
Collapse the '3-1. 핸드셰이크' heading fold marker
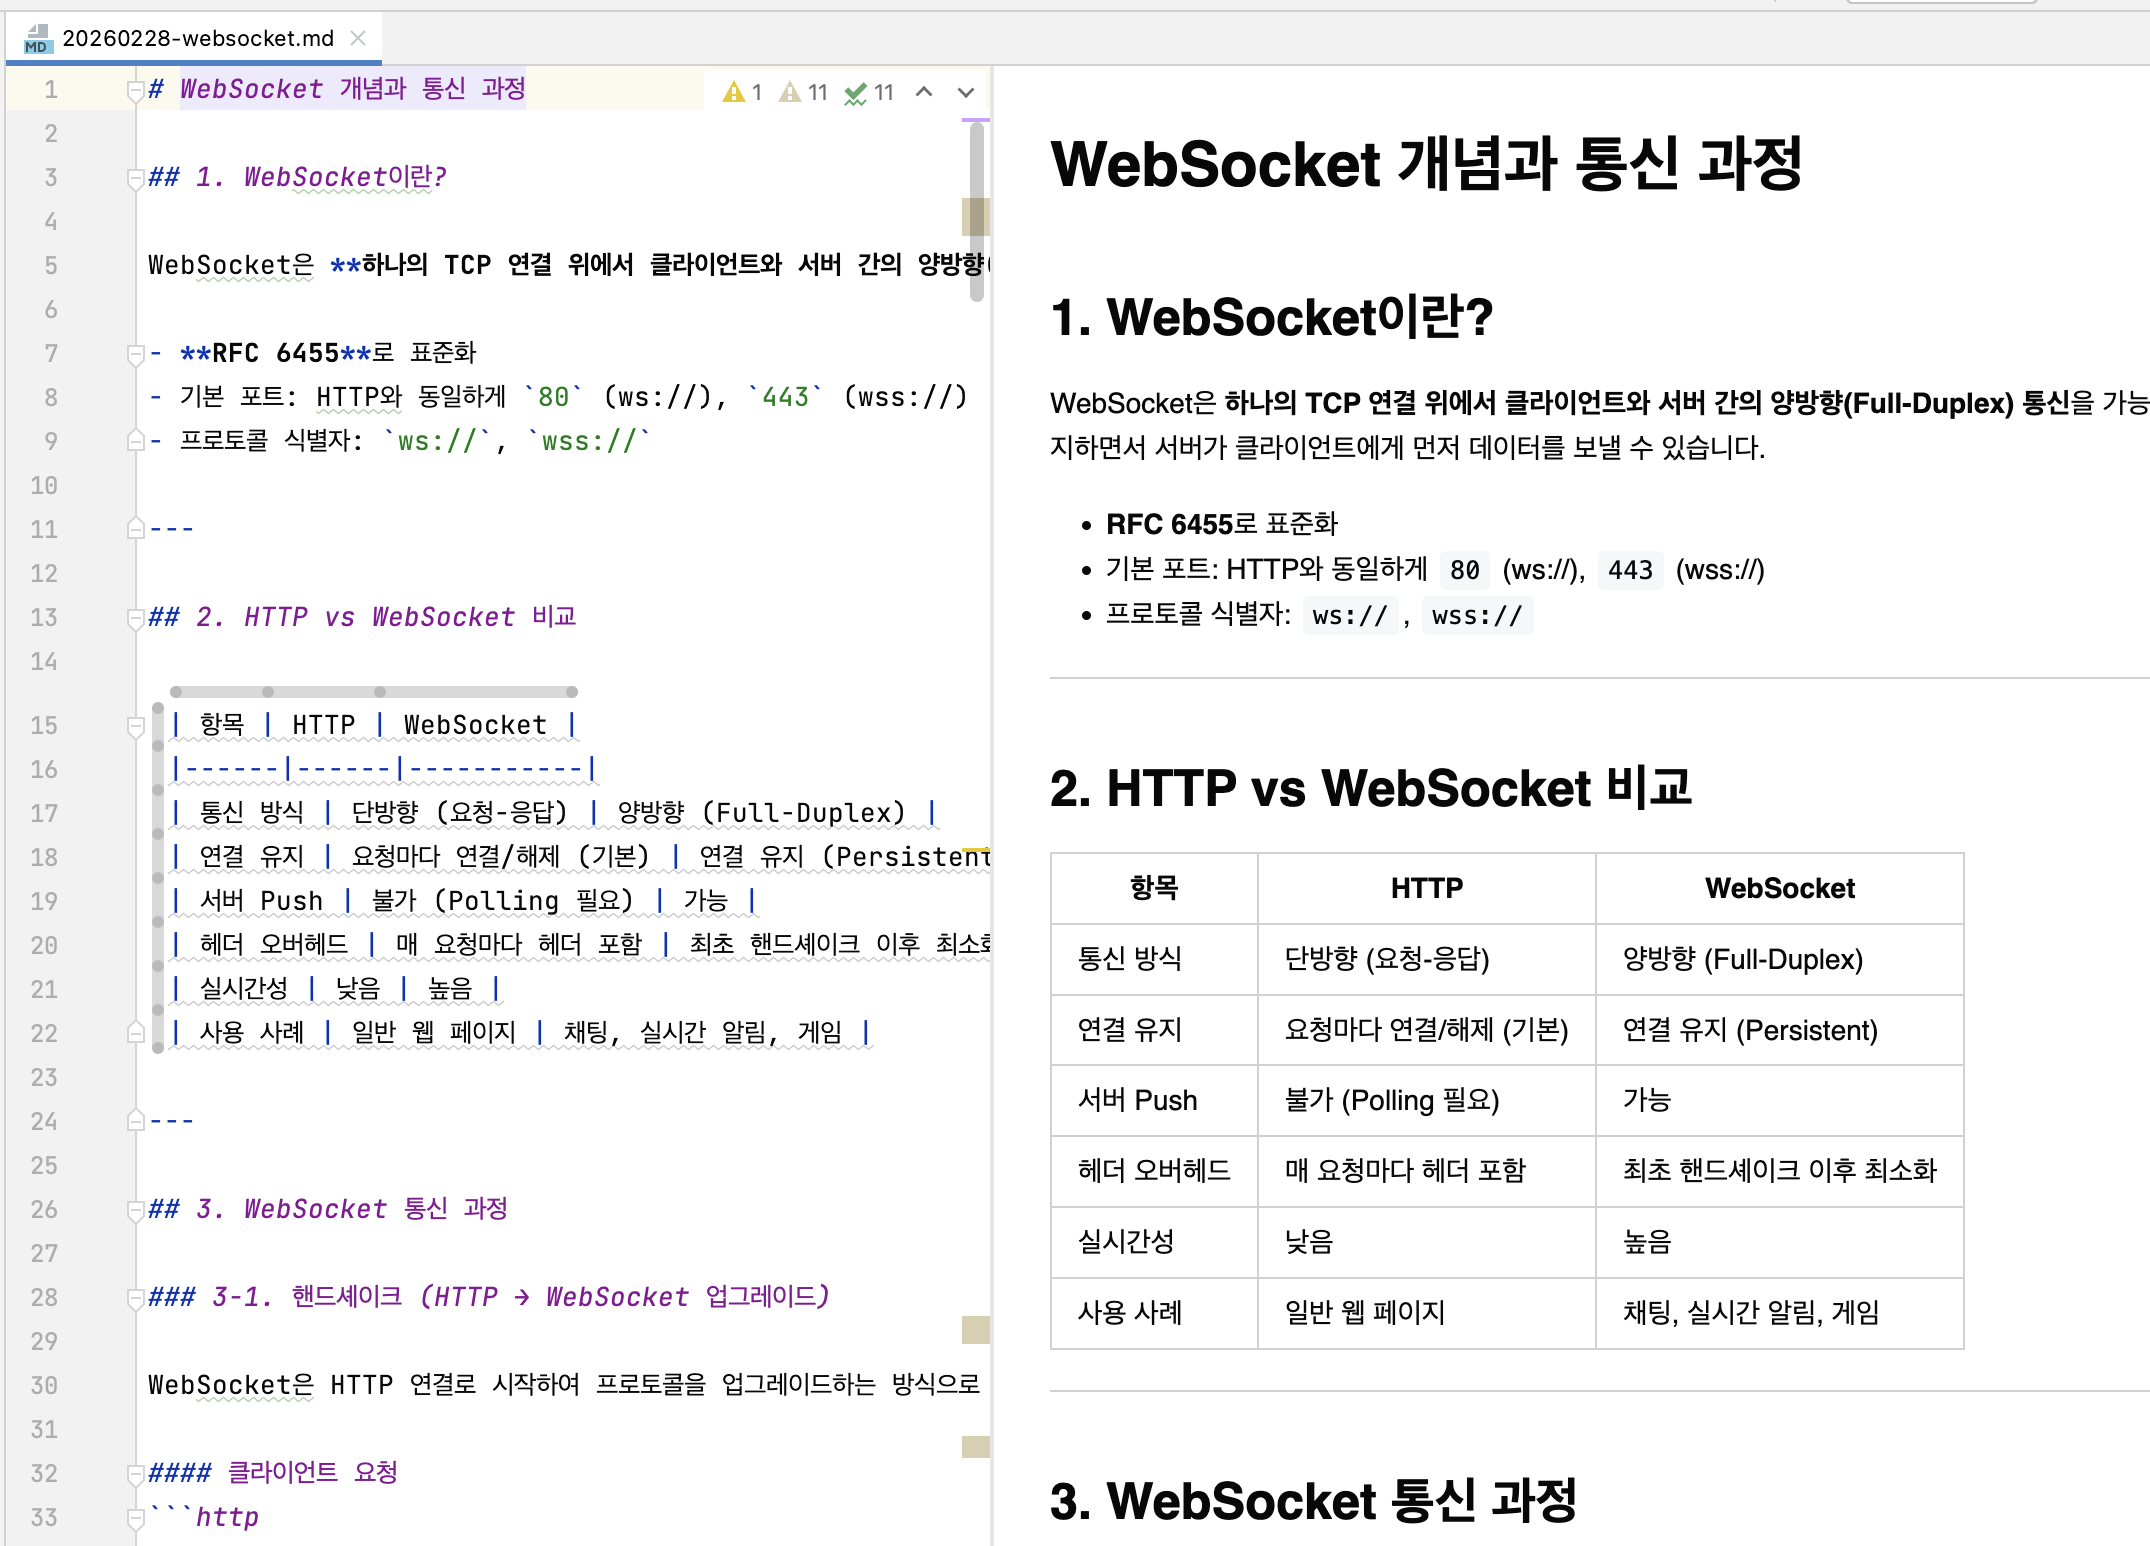click(x=136, y=1299)
